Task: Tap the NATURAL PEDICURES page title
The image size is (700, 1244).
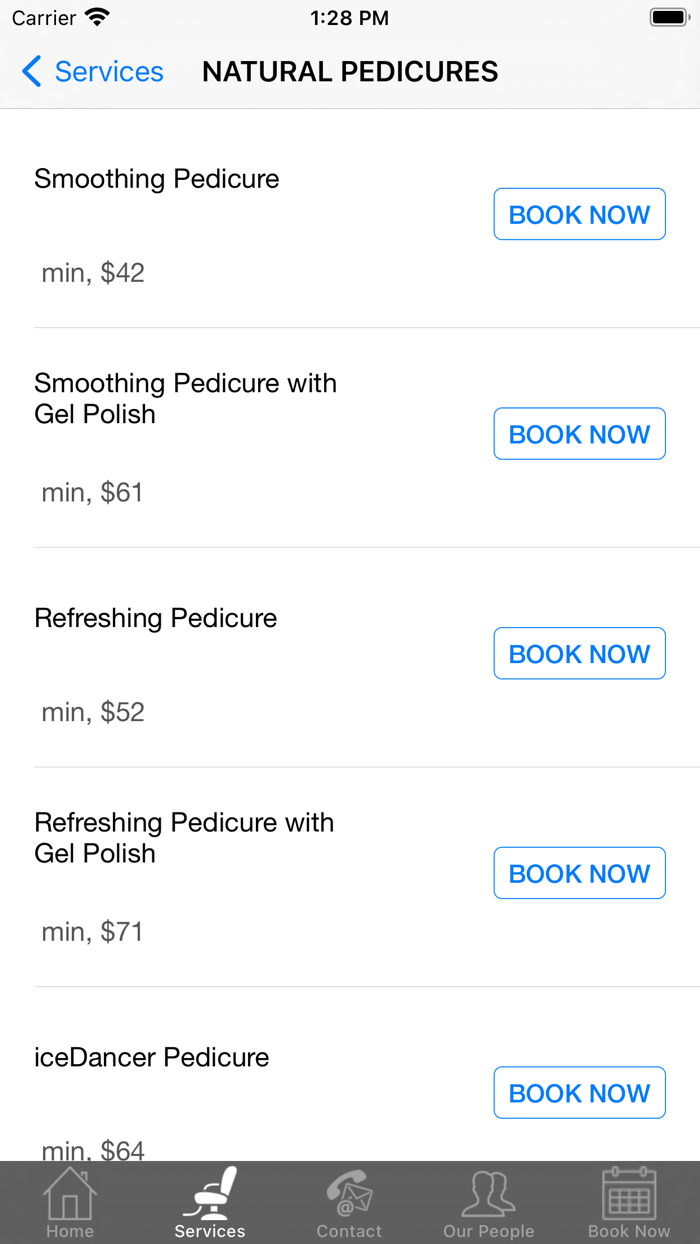Action: (x=350, y=72)
